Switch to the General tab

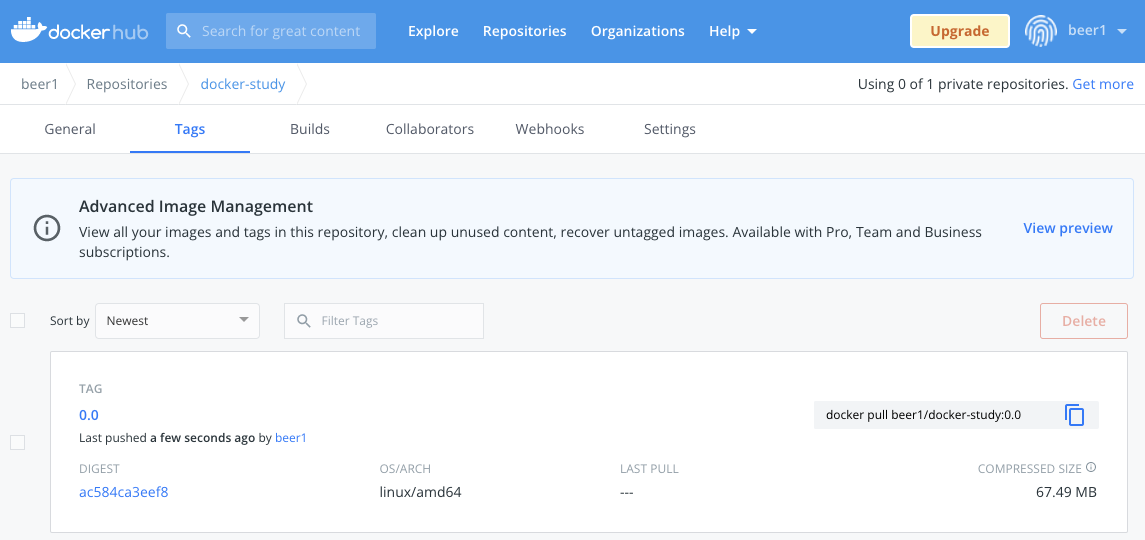click(x=70, y=129)
